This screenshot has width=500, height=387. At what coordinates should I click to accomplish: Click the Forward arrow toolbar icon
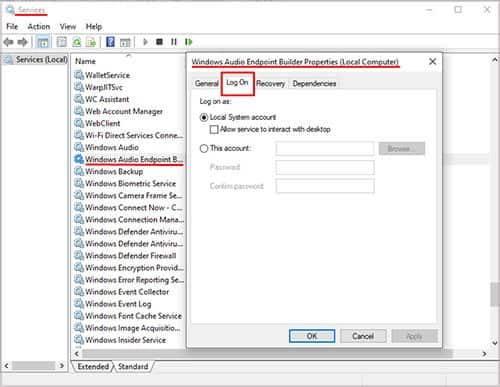coord(23,42)
